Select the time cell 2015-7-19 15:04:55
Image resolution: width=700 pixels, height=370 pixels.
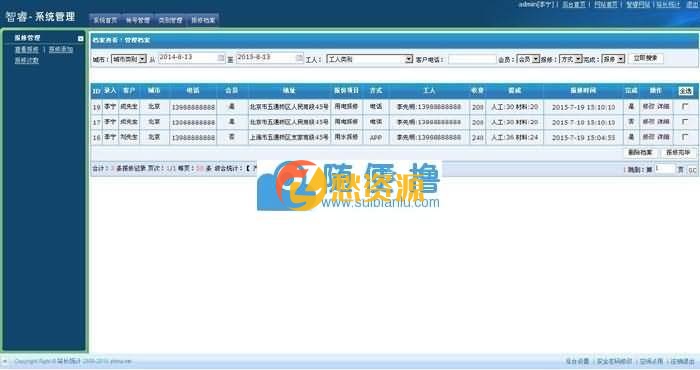[x=583, y=137]
